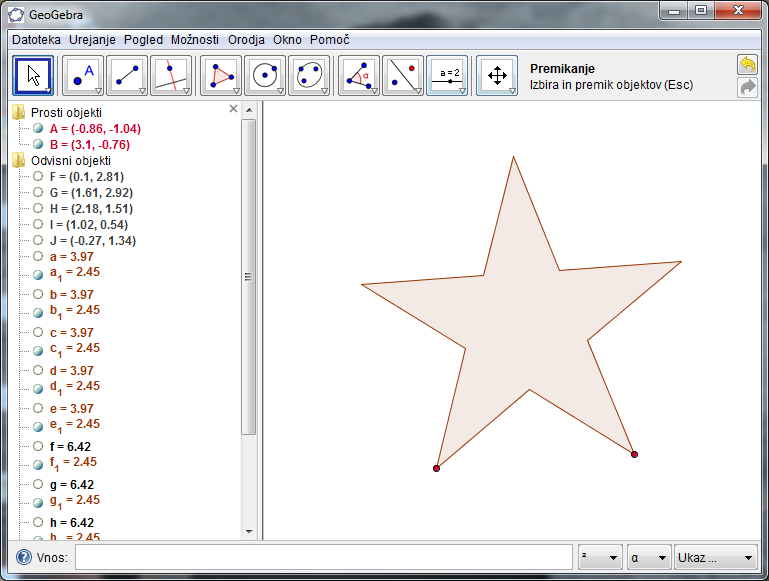Screen dimensions: 769x581
Task: Select the Polygon tool
Action: (x=221, y=76)
